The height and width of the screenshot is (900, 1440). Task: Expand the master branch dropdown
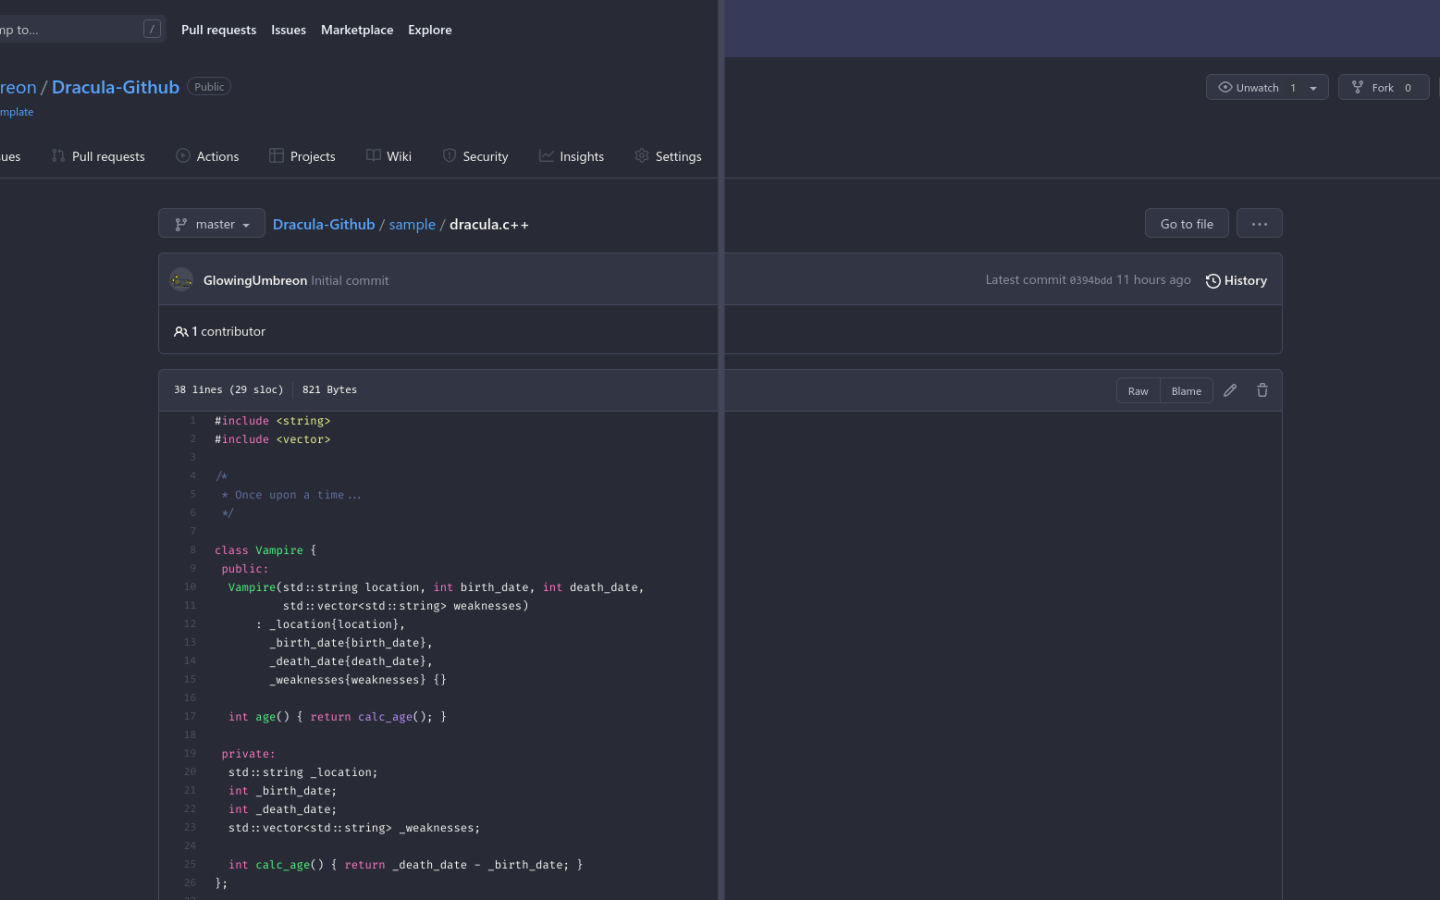211,223
